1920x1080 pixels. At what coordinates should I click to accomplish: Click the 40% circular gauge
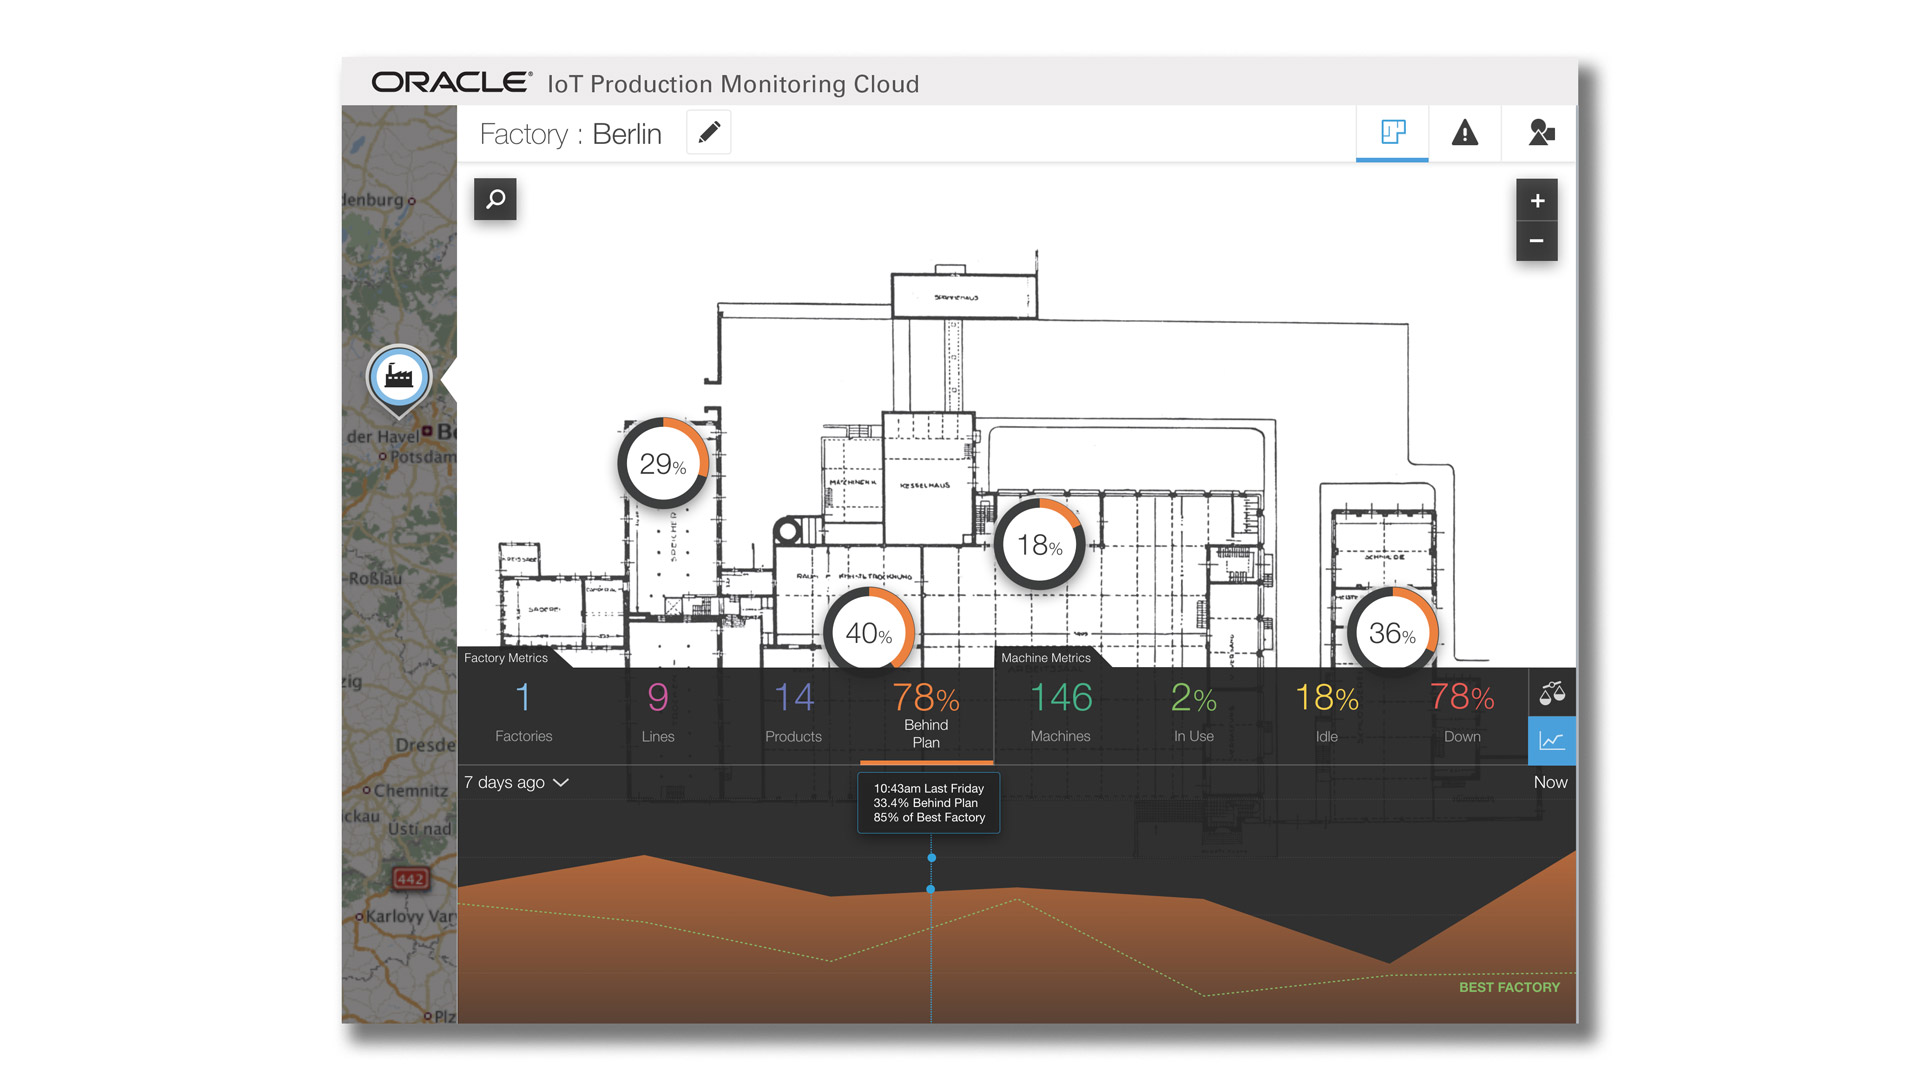click(869, 632)
